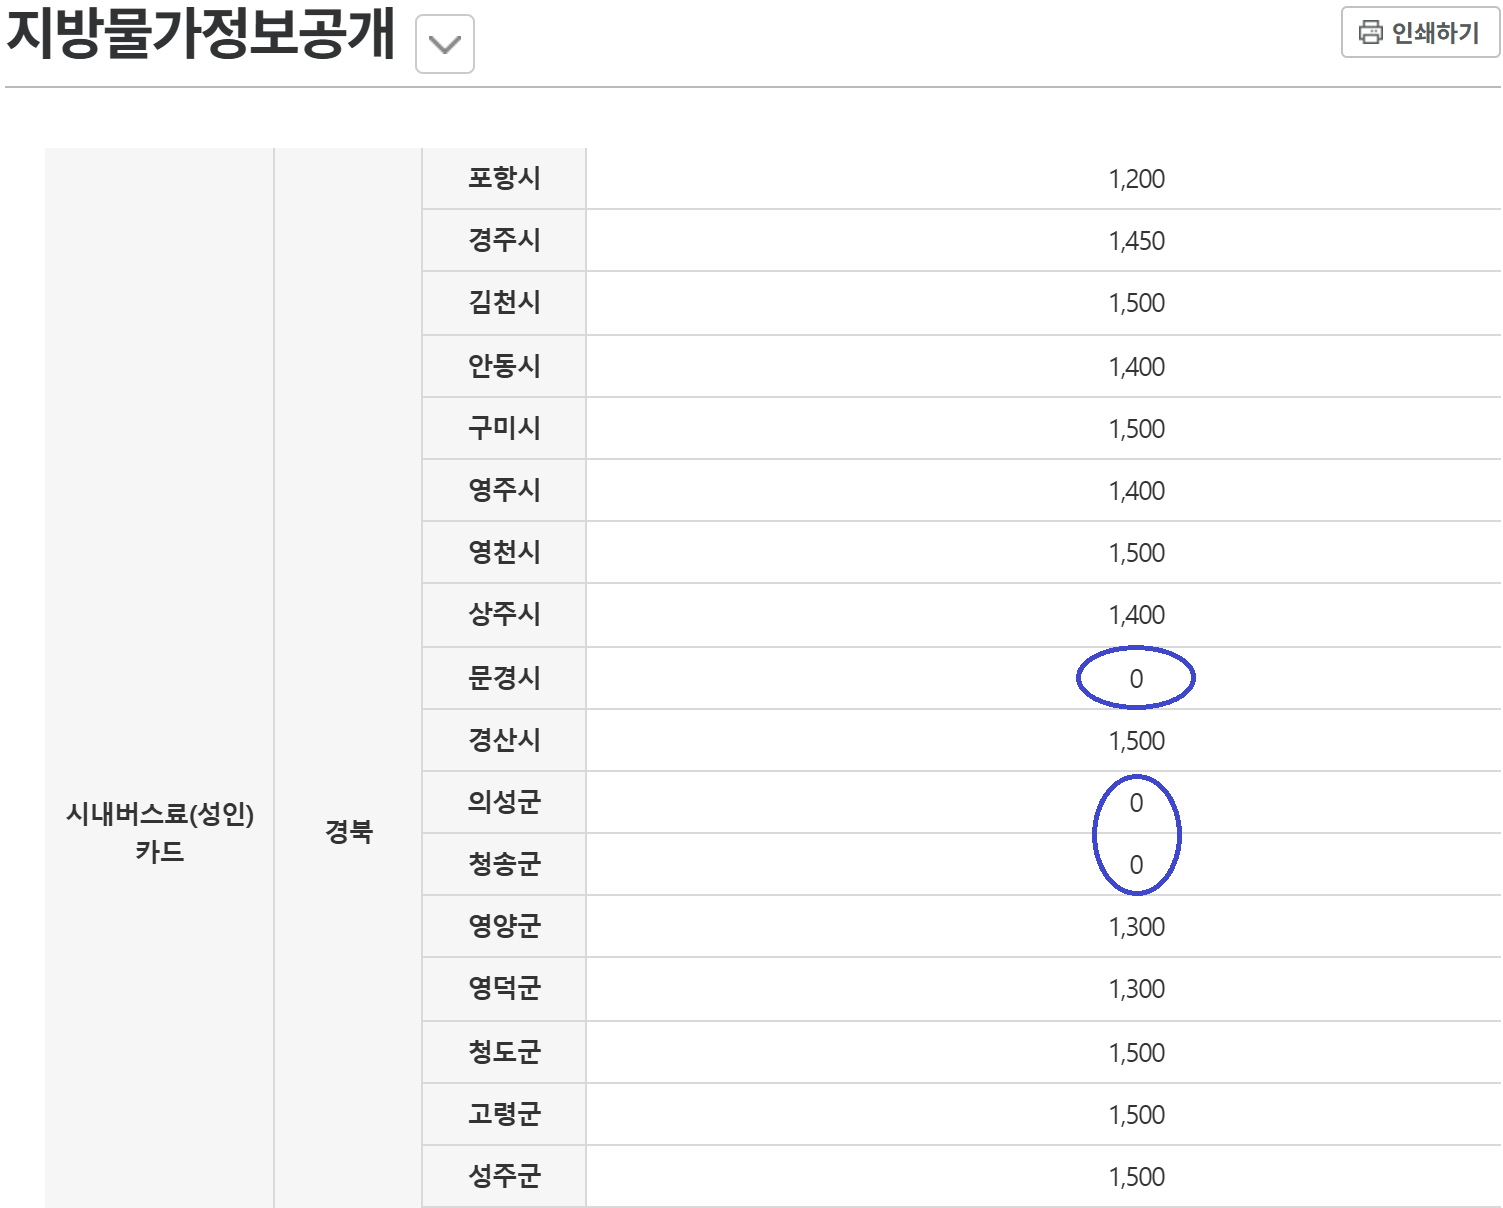Image resolution: width=1503 pixels, height=1208 pixels.
Task: Click the 상주시 row label
Action: click(504, 614)
